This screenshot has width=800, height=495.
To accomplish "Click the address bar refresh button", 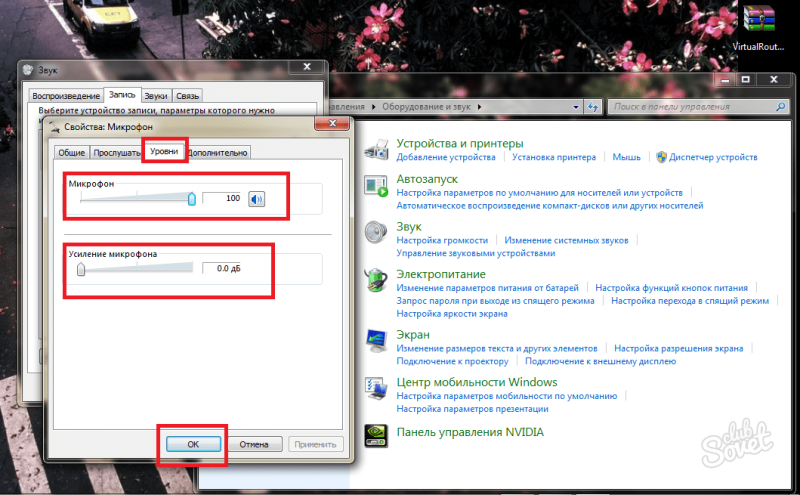I will pyautogui.click(x=592, y=107).
